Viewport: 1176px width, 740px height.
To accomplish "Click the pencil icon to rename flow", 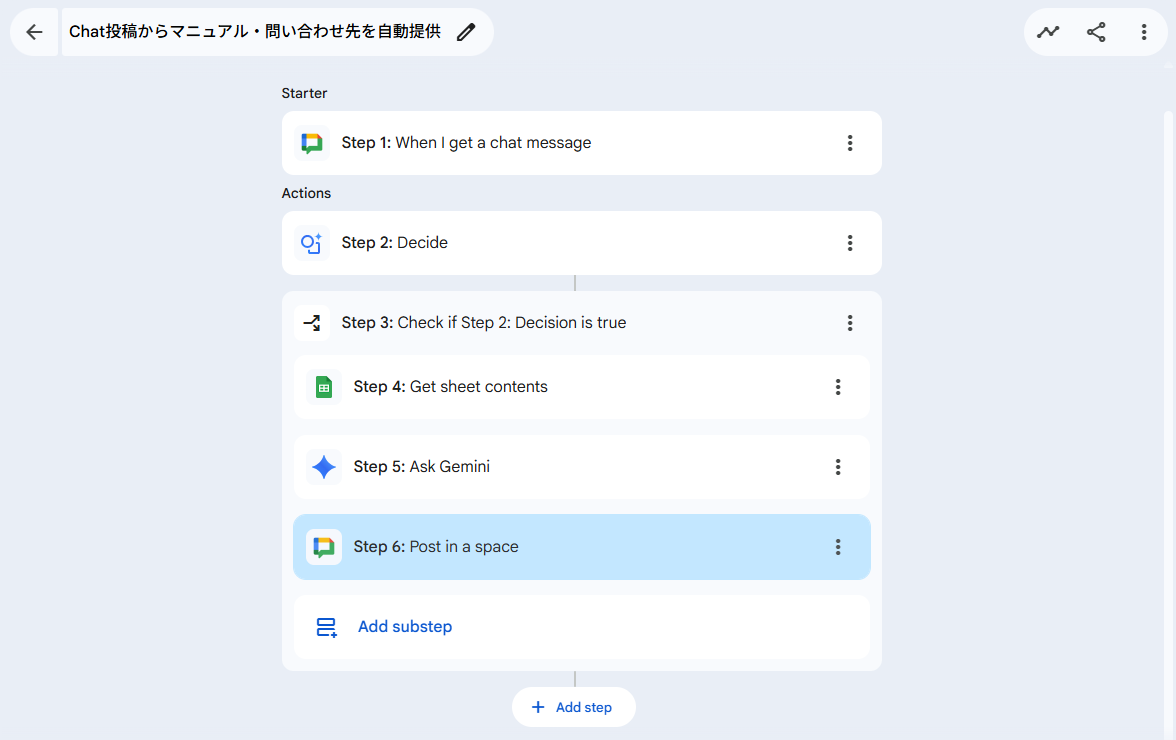I will pos(466,32).
